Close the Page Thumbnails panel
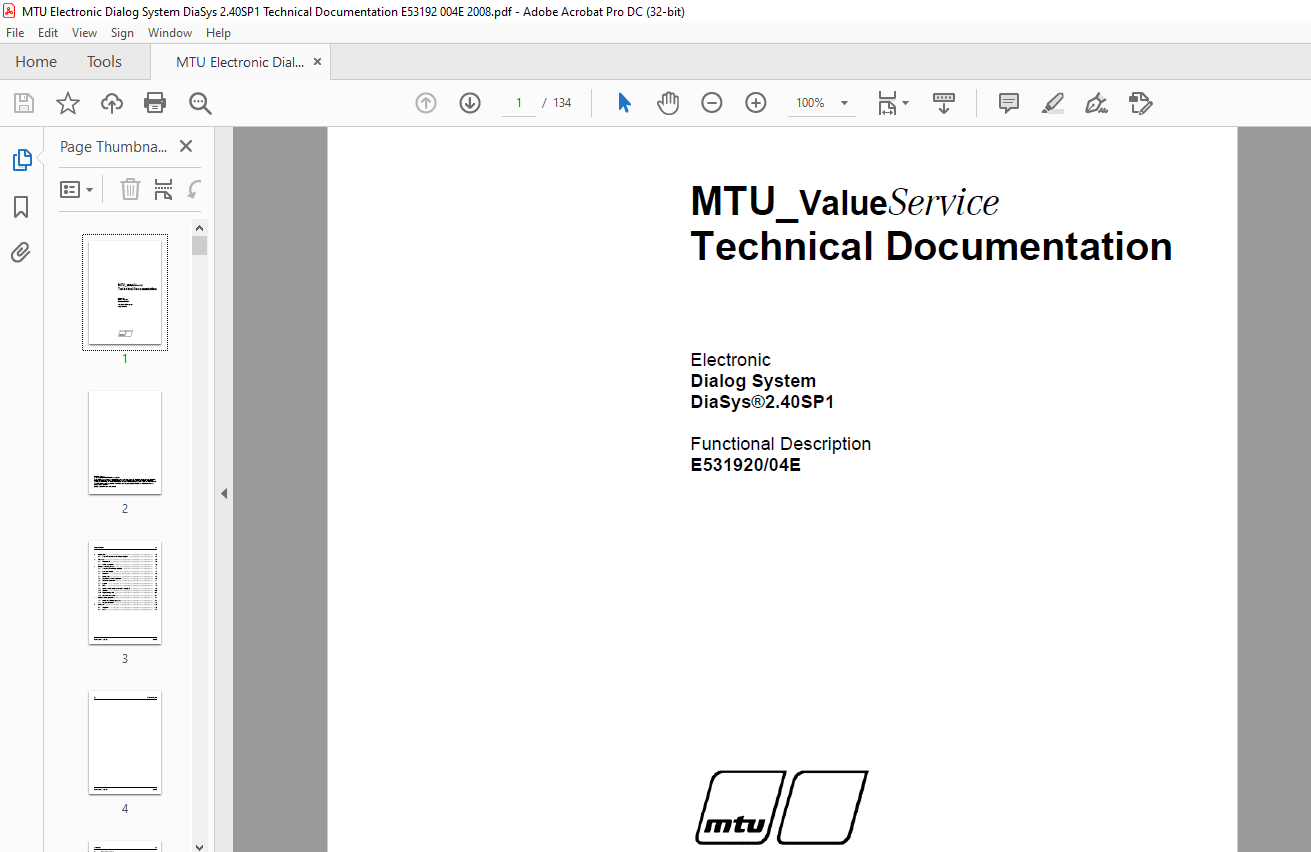Image resolution: width=1311 pixels, height=852 pixels. point(186,146)
